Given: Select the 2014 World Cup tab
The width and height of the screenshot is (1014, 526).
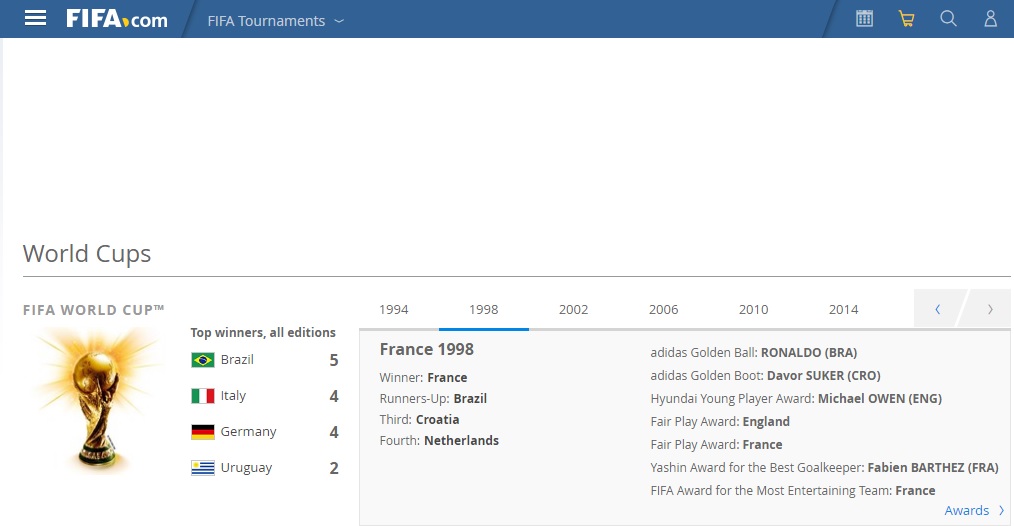Looking at the screenshot, I should 843,309.
